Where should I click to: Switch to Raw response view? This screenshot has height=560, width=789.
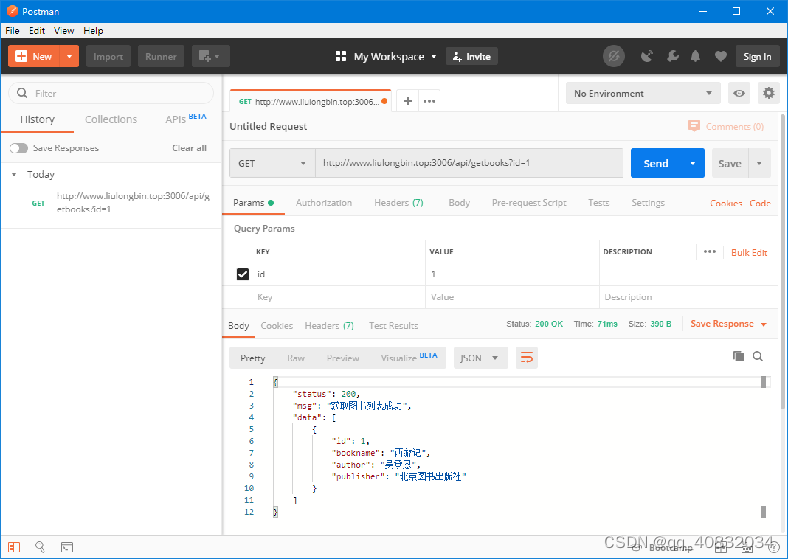(296, 358)
